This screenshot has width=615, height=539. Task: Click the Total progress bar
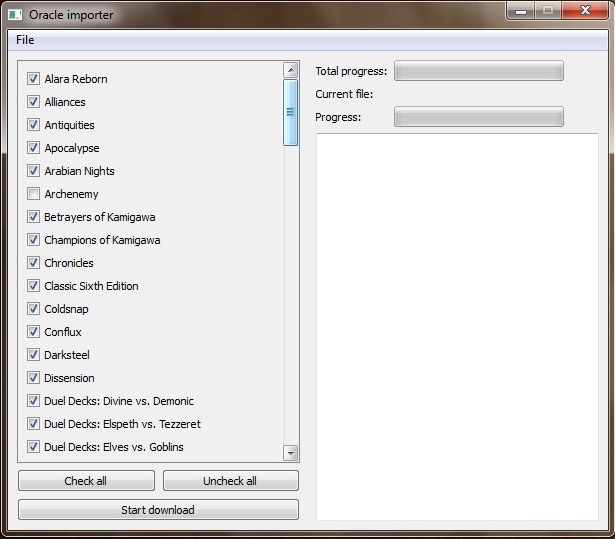[x=479, y=71]
